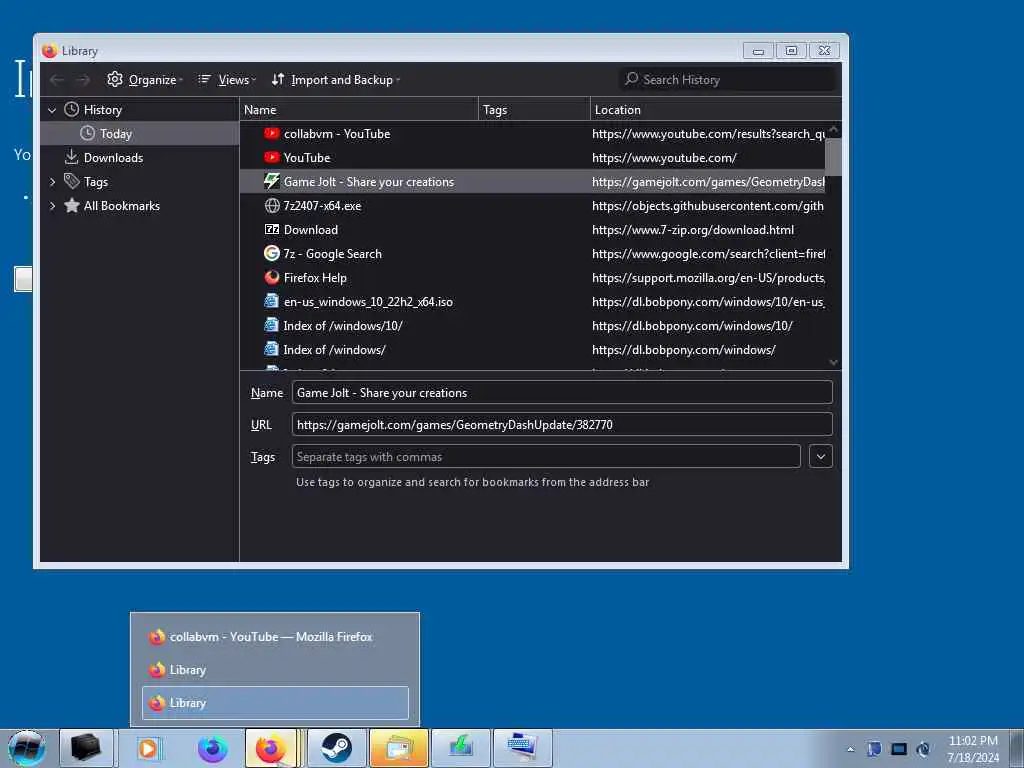Click the globe icon beside 7z2407-x64.exe

pyautogui.click(x=272, y=206)
